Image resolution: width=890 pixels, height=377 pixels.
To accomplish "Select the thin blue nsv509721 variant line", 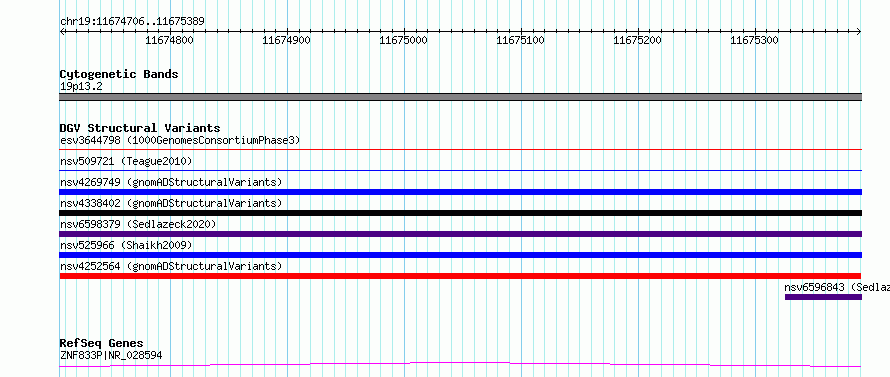I will pyautogui.click(x=460, y=170).
